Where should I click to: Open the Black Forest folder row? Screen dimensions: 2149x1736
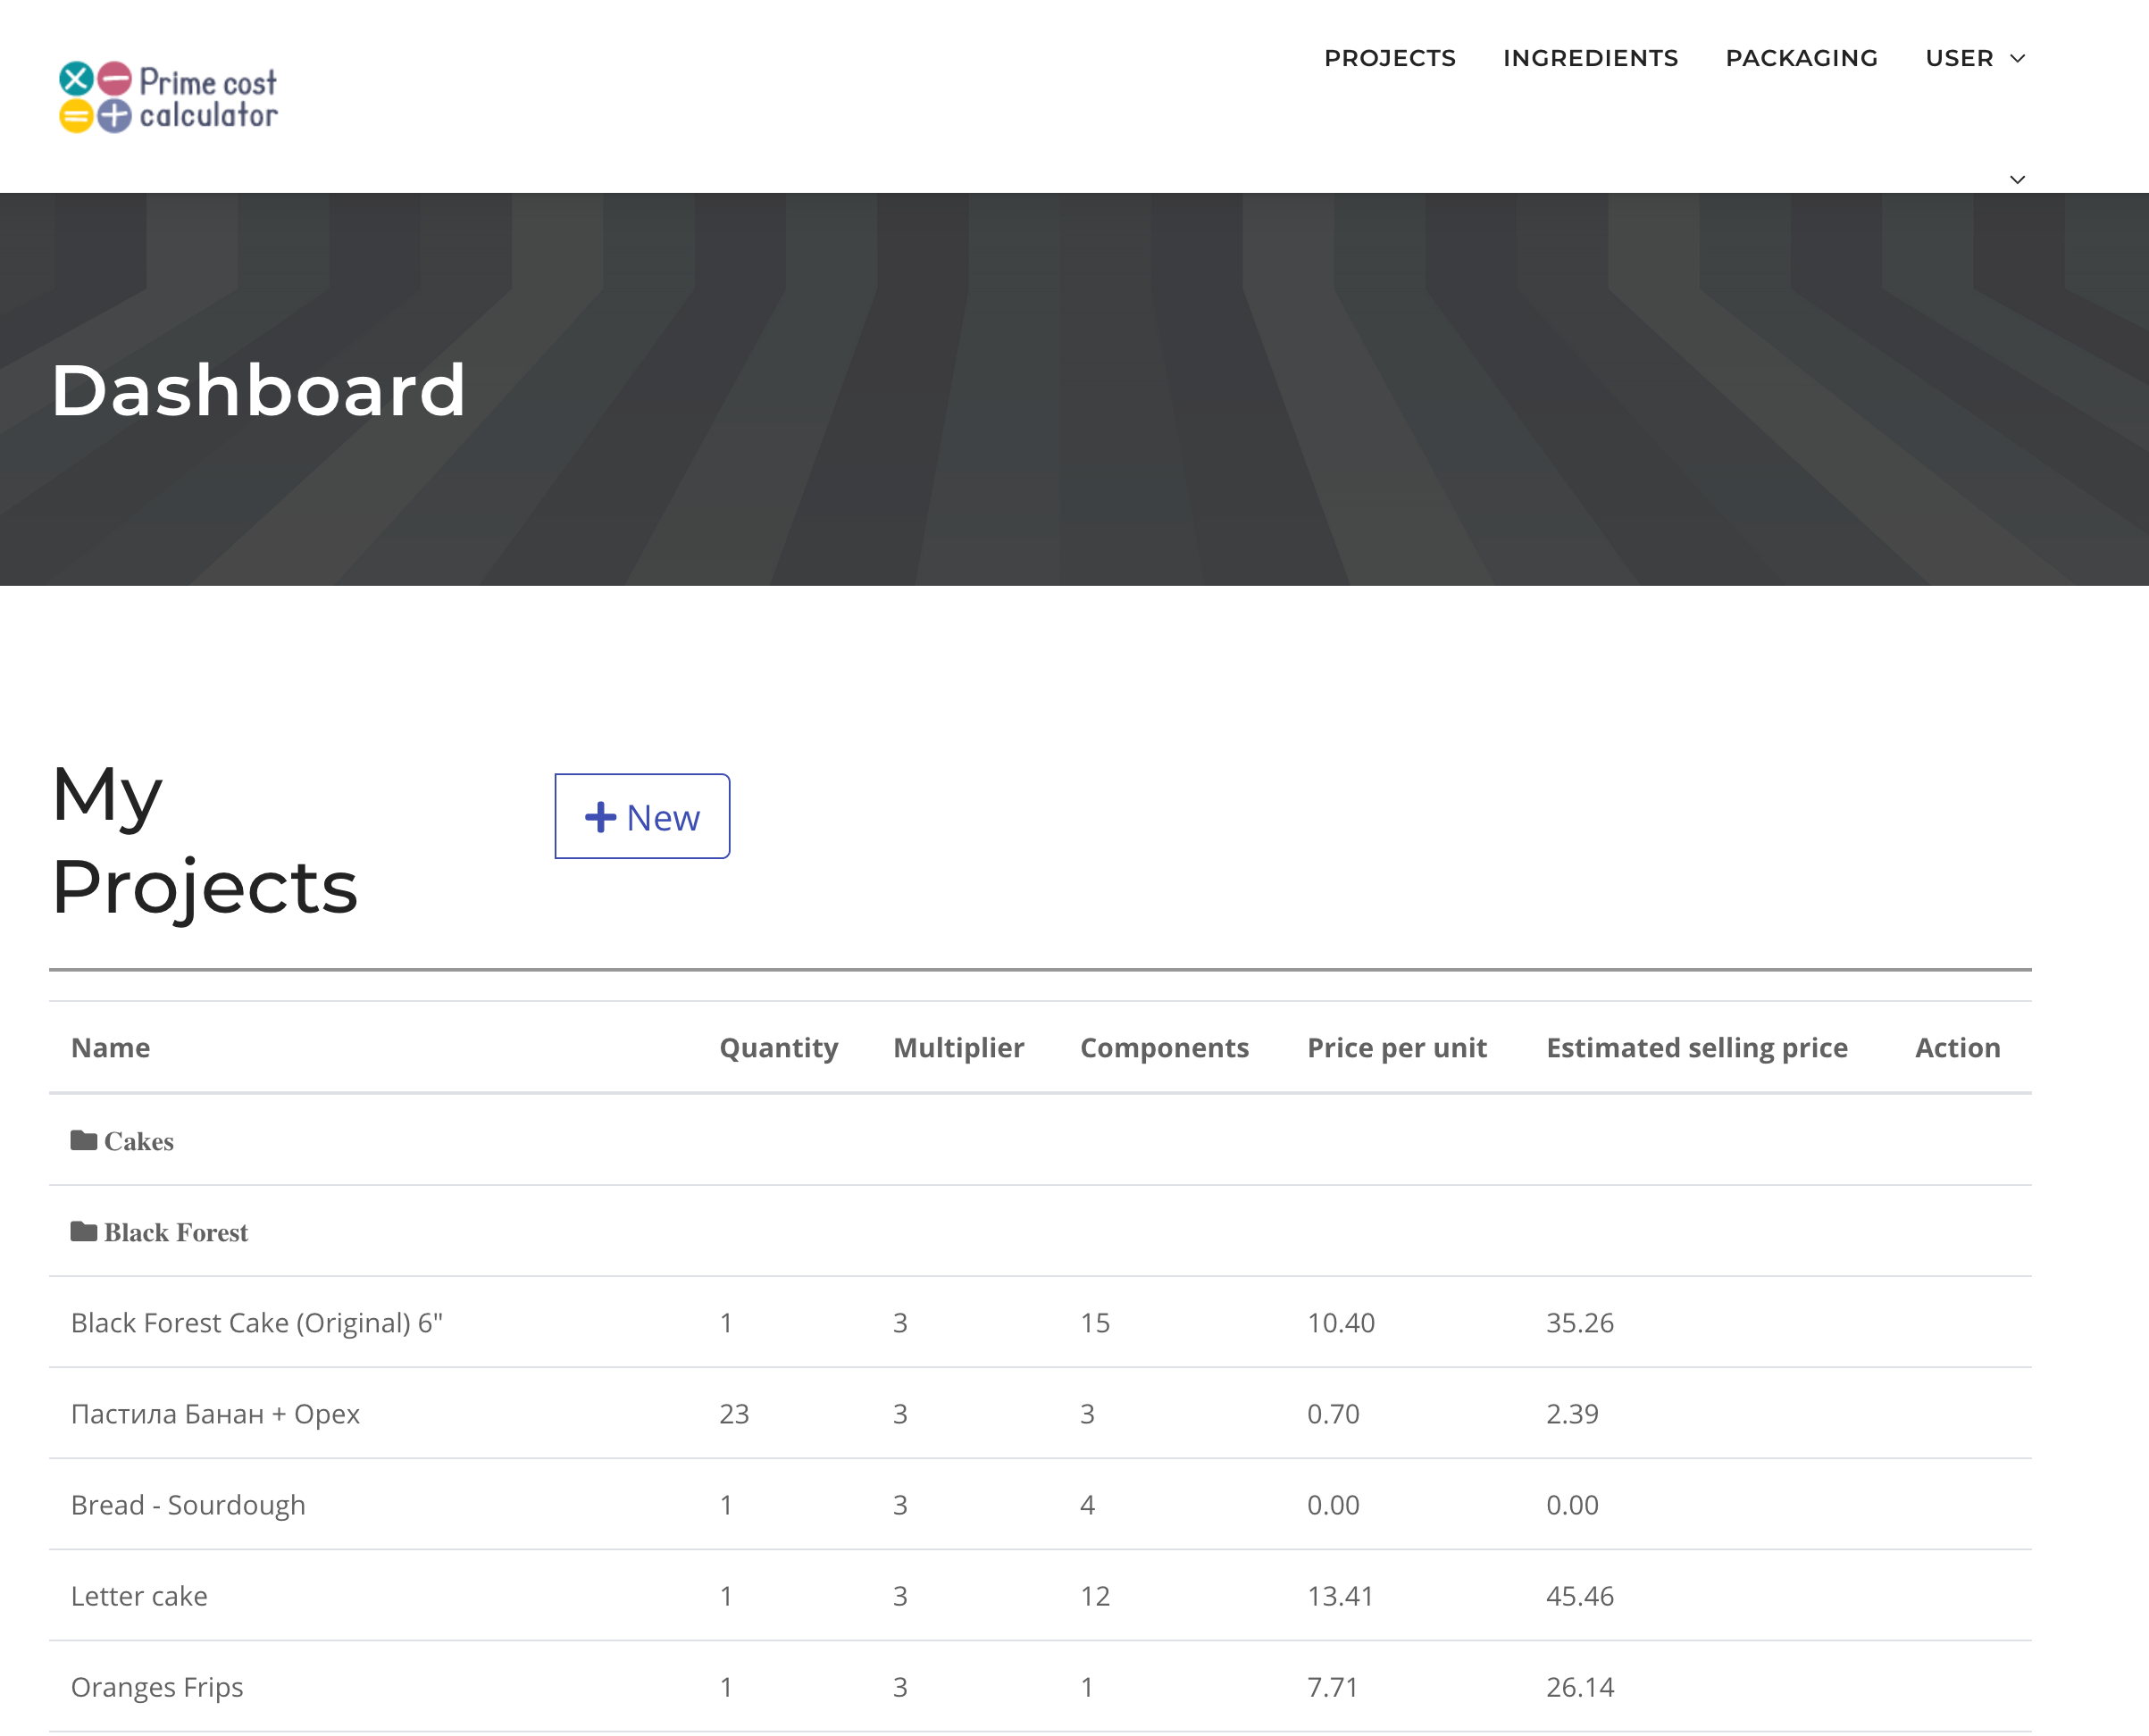click(176, 1232)
